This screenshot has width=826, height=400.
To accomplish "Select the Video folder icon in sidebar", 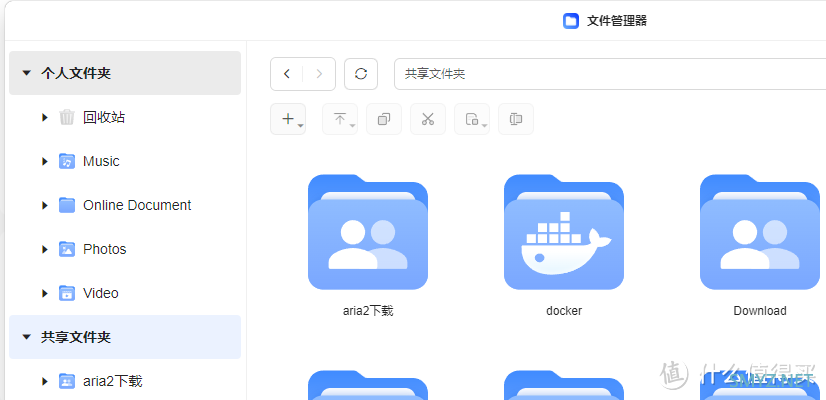I will (x=67, y=293).
